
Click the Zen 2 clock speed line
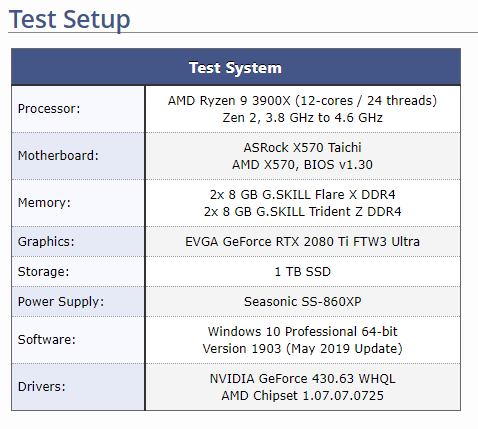(302, 118)
